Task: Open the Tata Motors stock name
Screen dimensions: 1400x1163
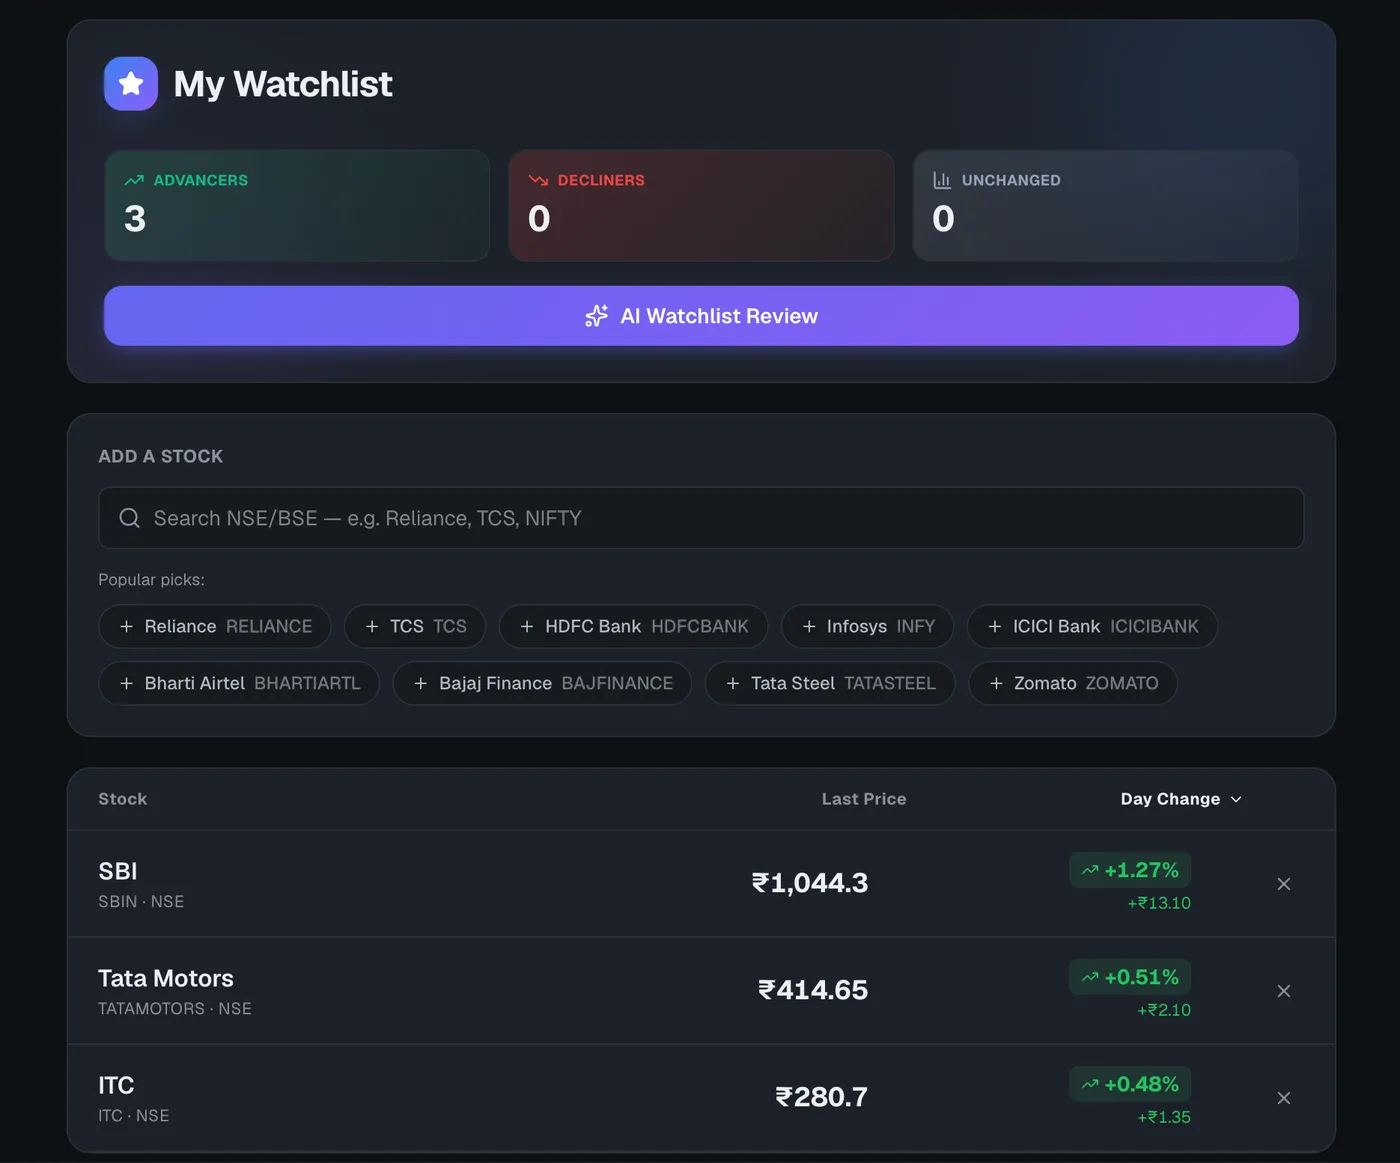Action: 166,979
